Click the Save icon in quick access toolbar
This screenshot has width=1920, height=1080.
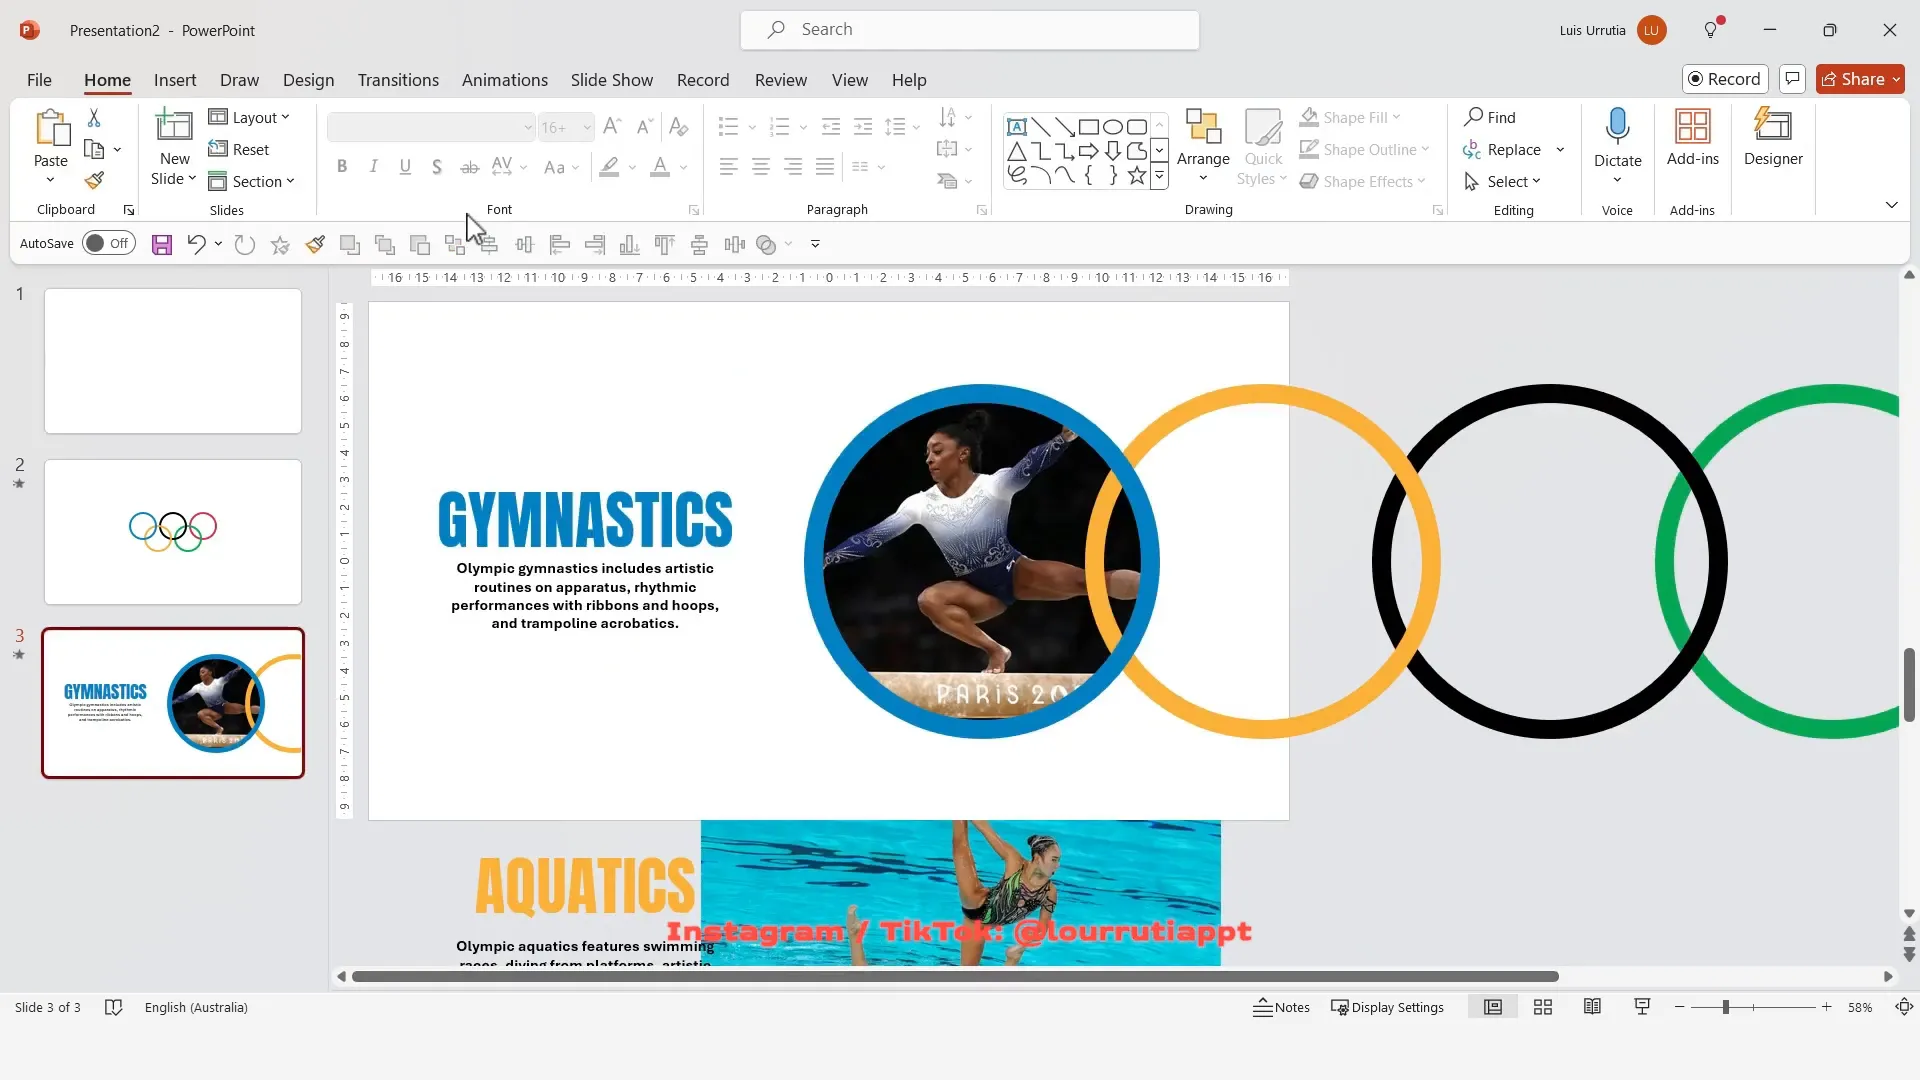tap(162, 245)
